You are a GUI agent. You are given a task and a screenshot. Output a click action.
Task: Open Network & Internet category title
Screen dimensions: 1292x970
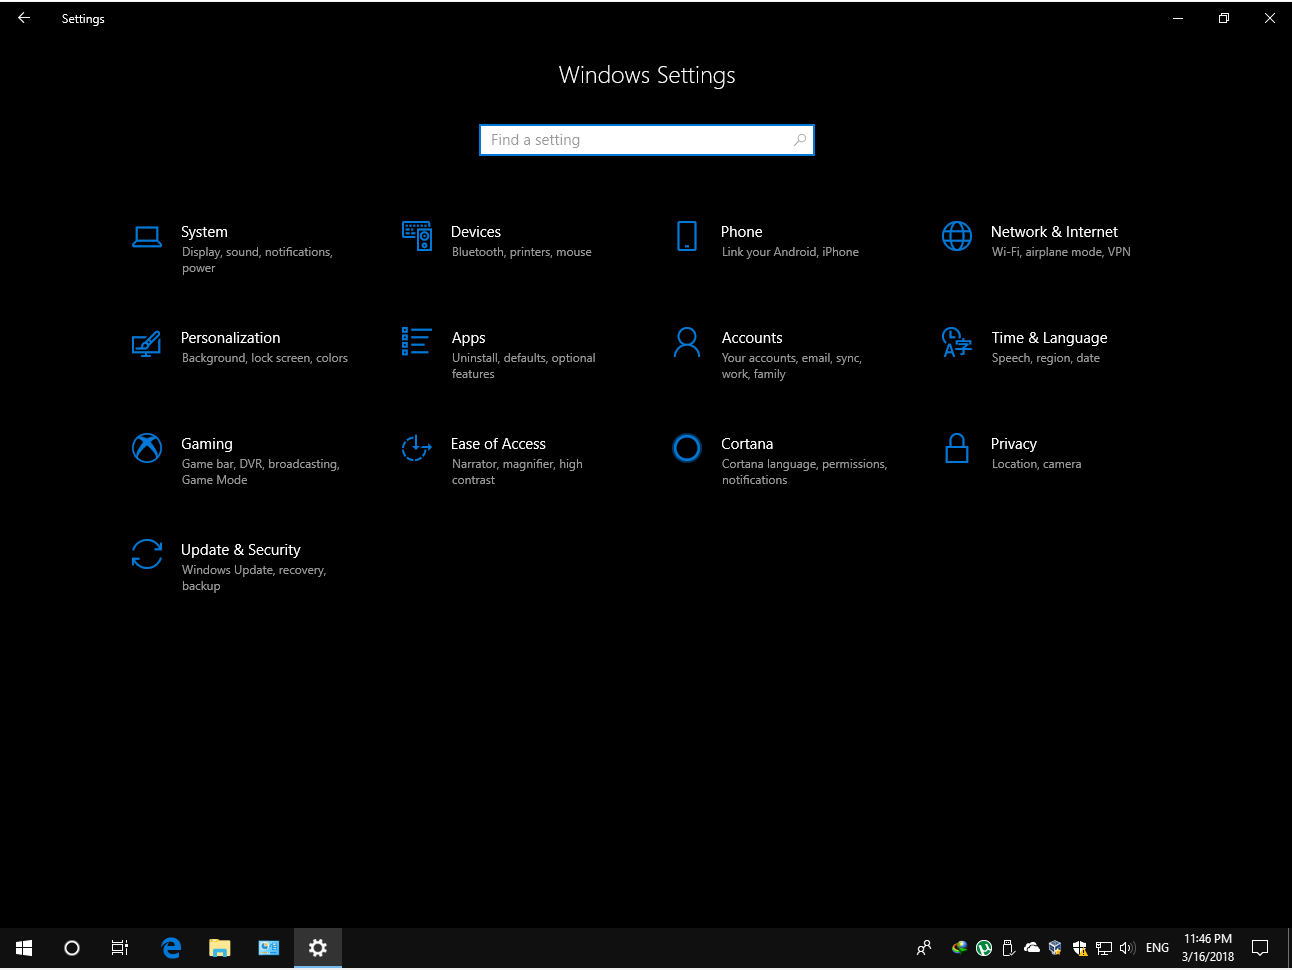(x=1054, y=232)
